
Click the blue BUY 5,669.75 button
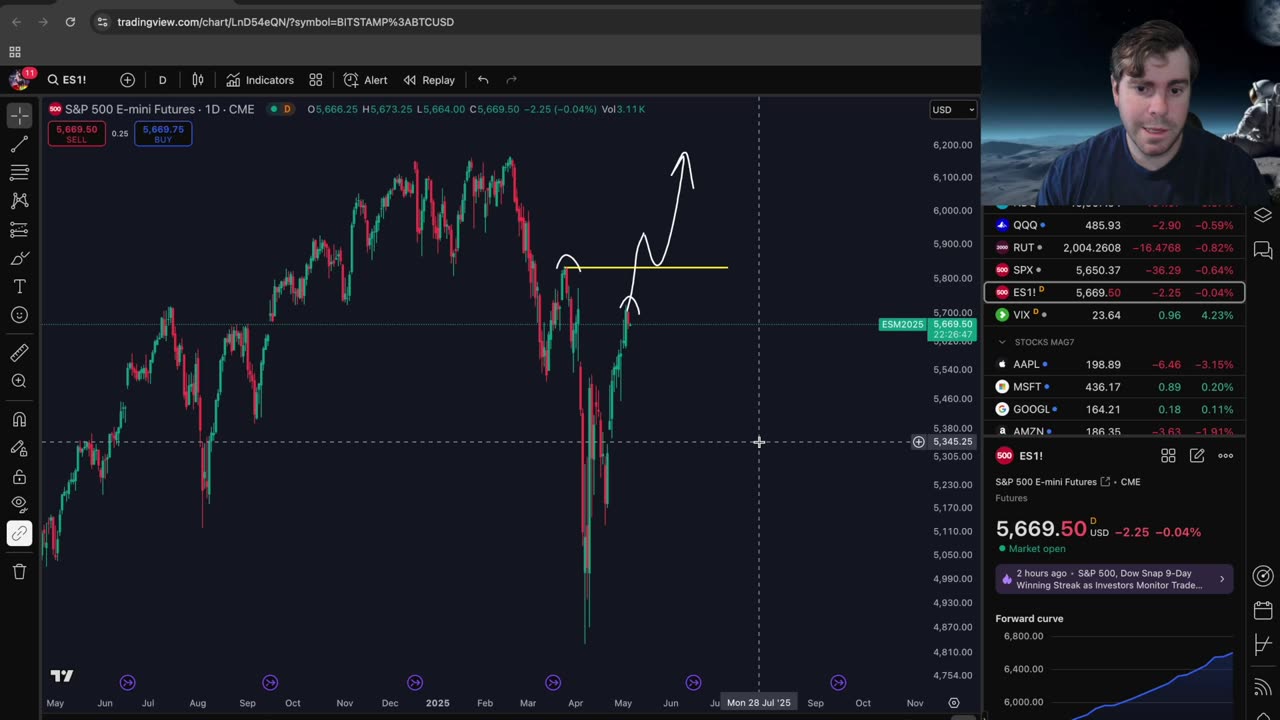coord(163,134)
